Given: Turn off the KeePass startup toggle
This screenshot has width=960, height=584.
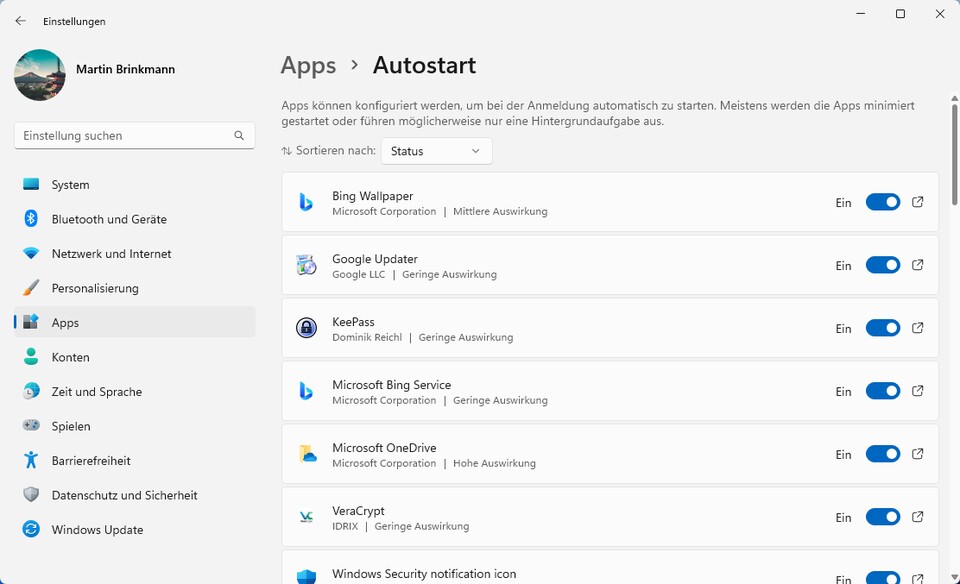Looking at the screenshot, I should (882, 328).
